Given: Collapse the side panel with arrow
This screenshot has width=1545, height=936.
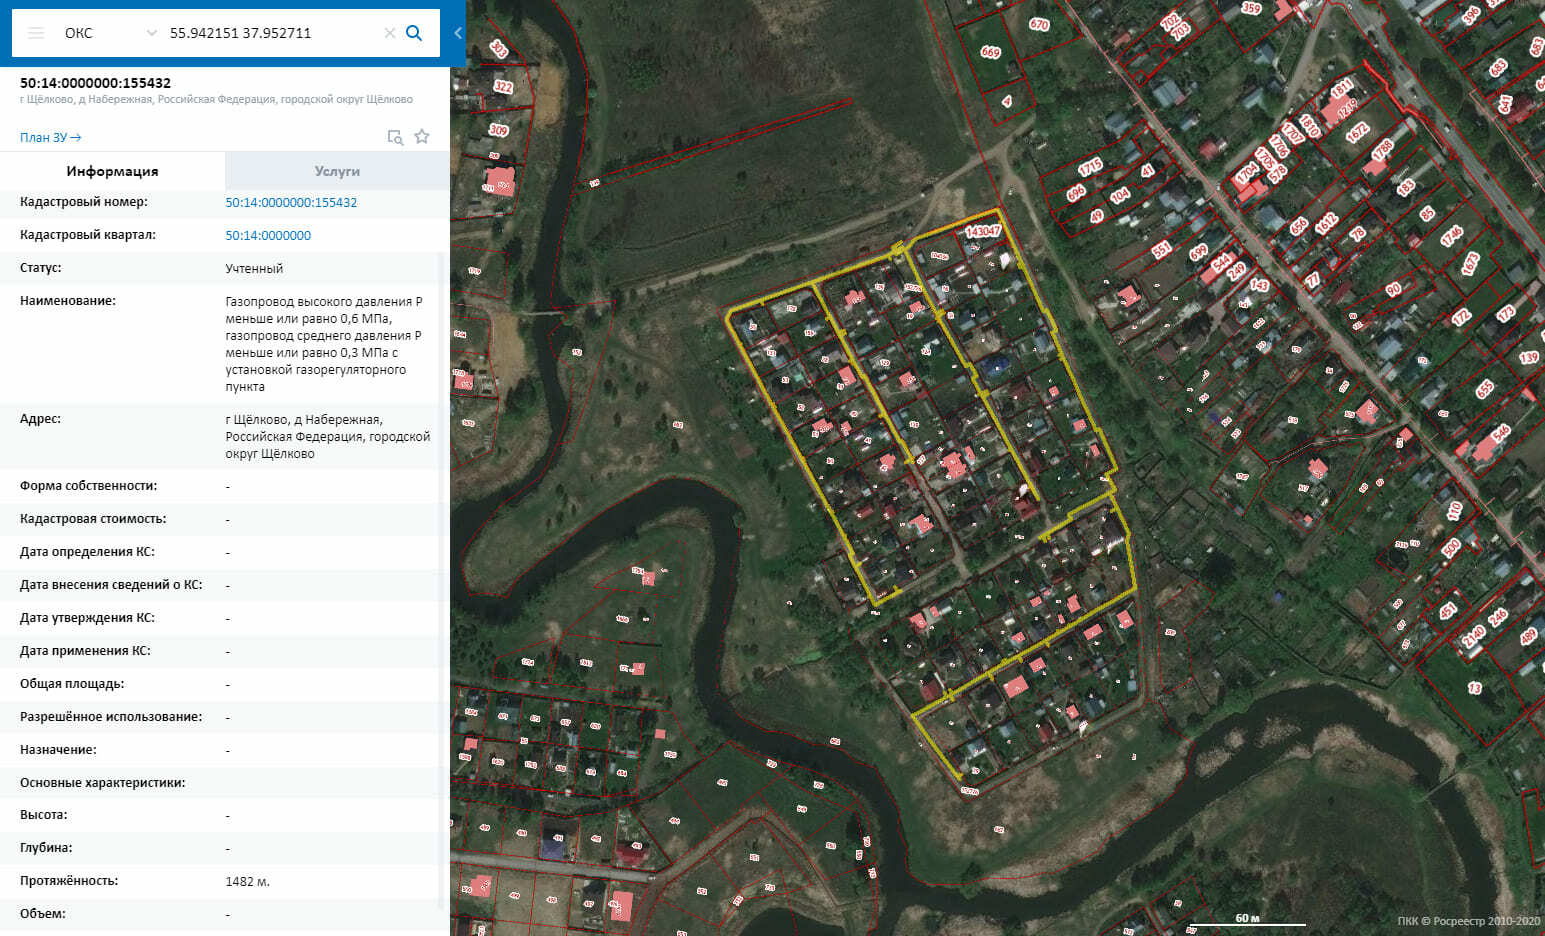Looking at the screenshot, I should [x=458, y=33].
